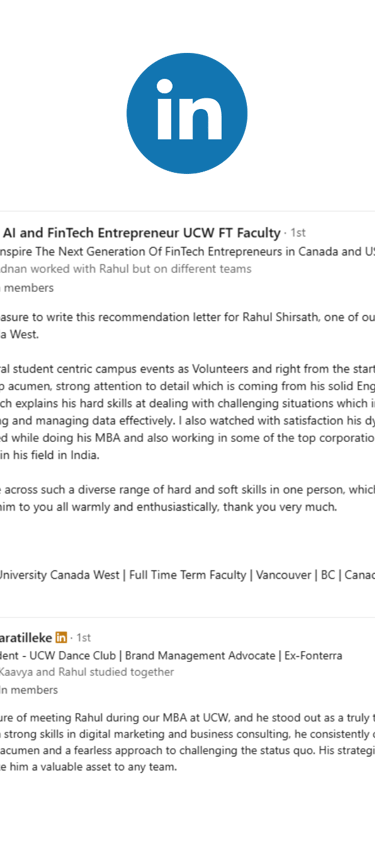Click the sentence about managing data effectively
This screenshot has width=375, height=851.
click(x=187, y=421)
